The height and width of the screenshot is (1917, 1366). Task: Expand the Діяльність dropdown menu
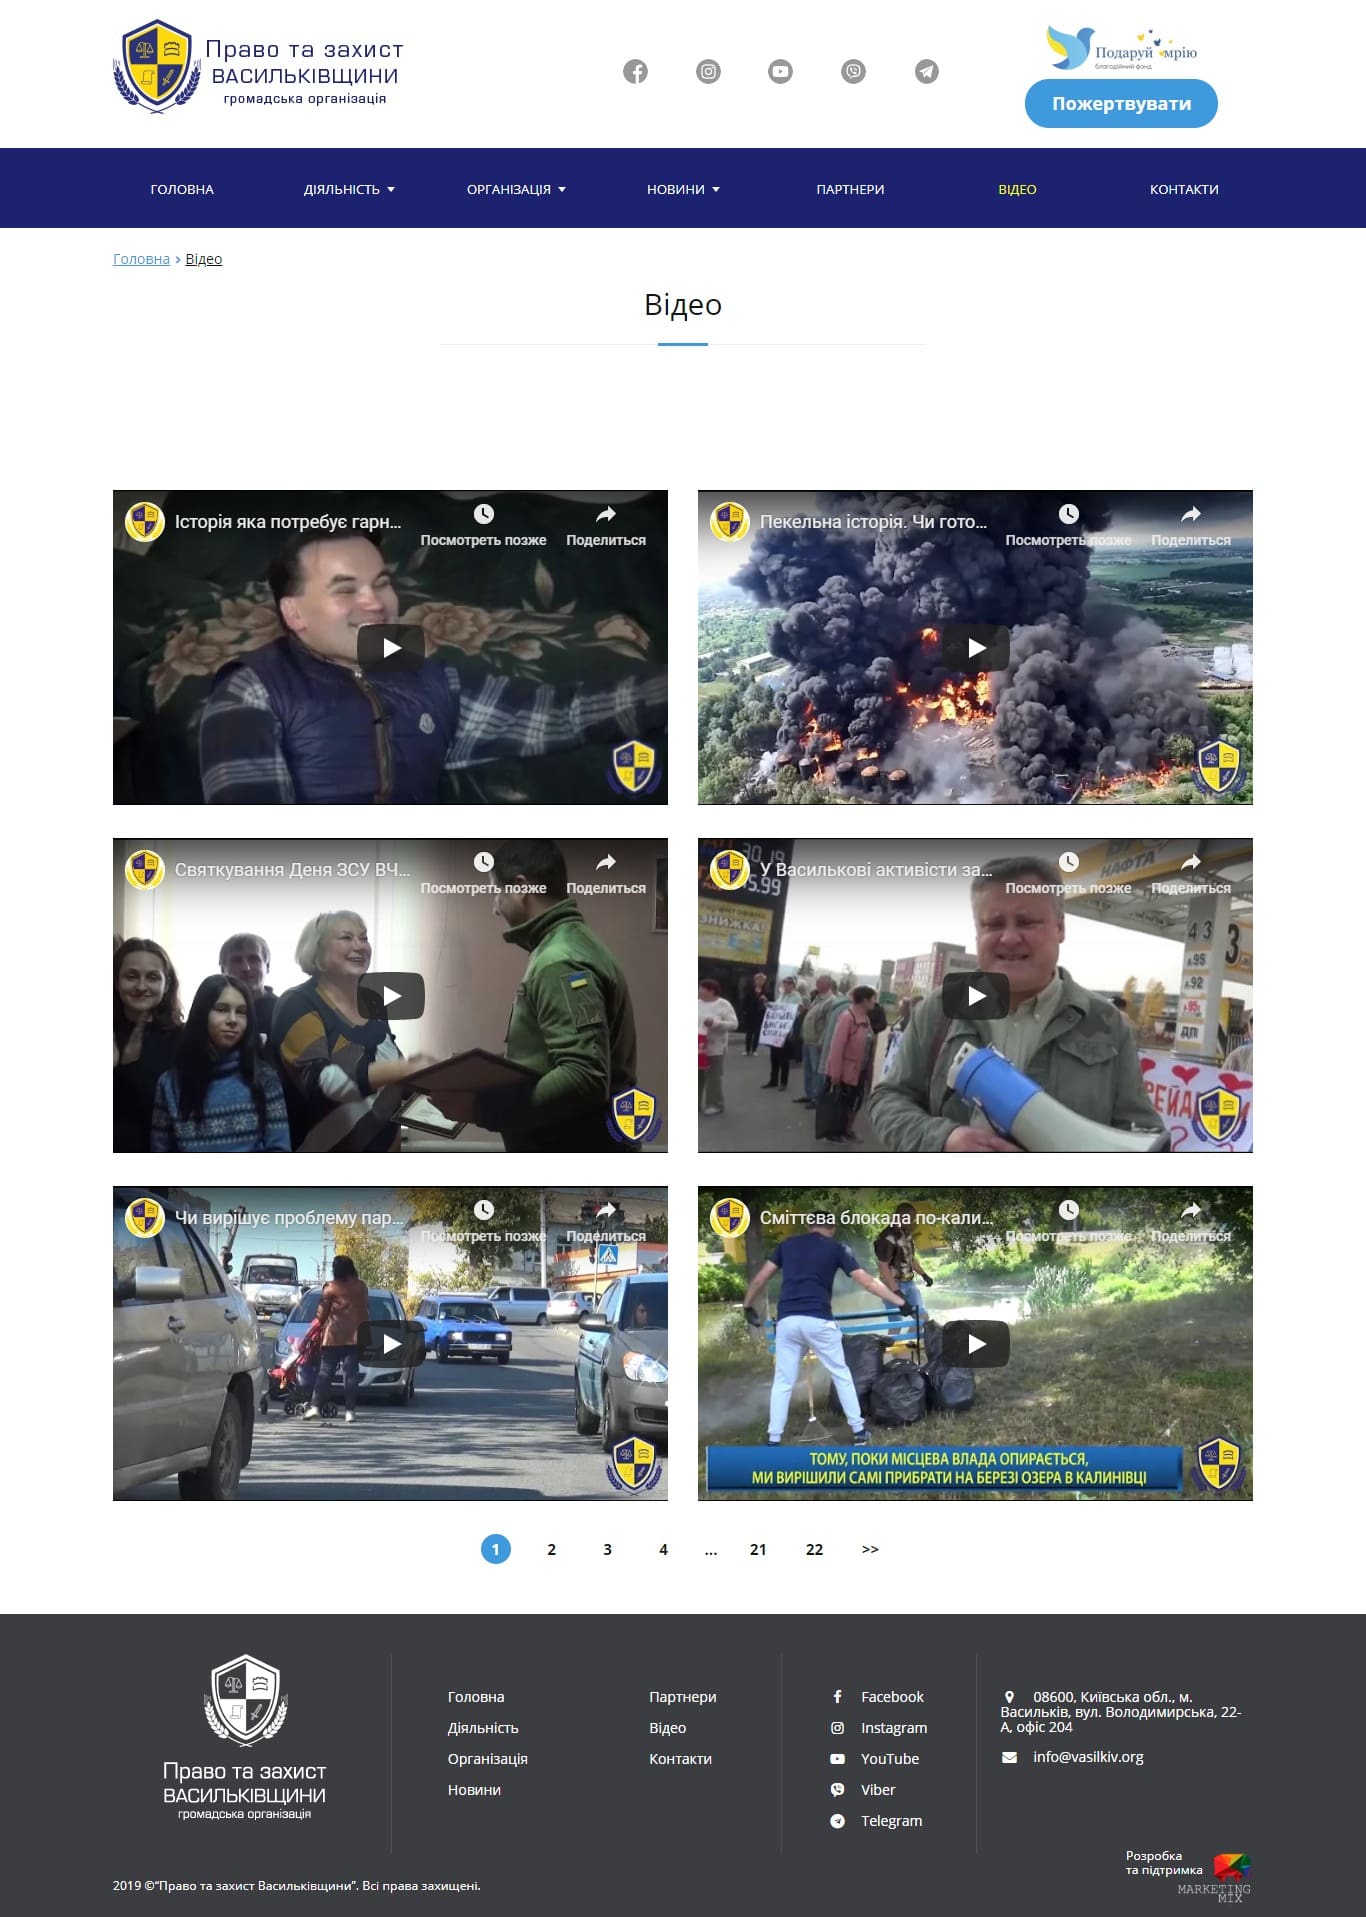(x=349, y=189)
